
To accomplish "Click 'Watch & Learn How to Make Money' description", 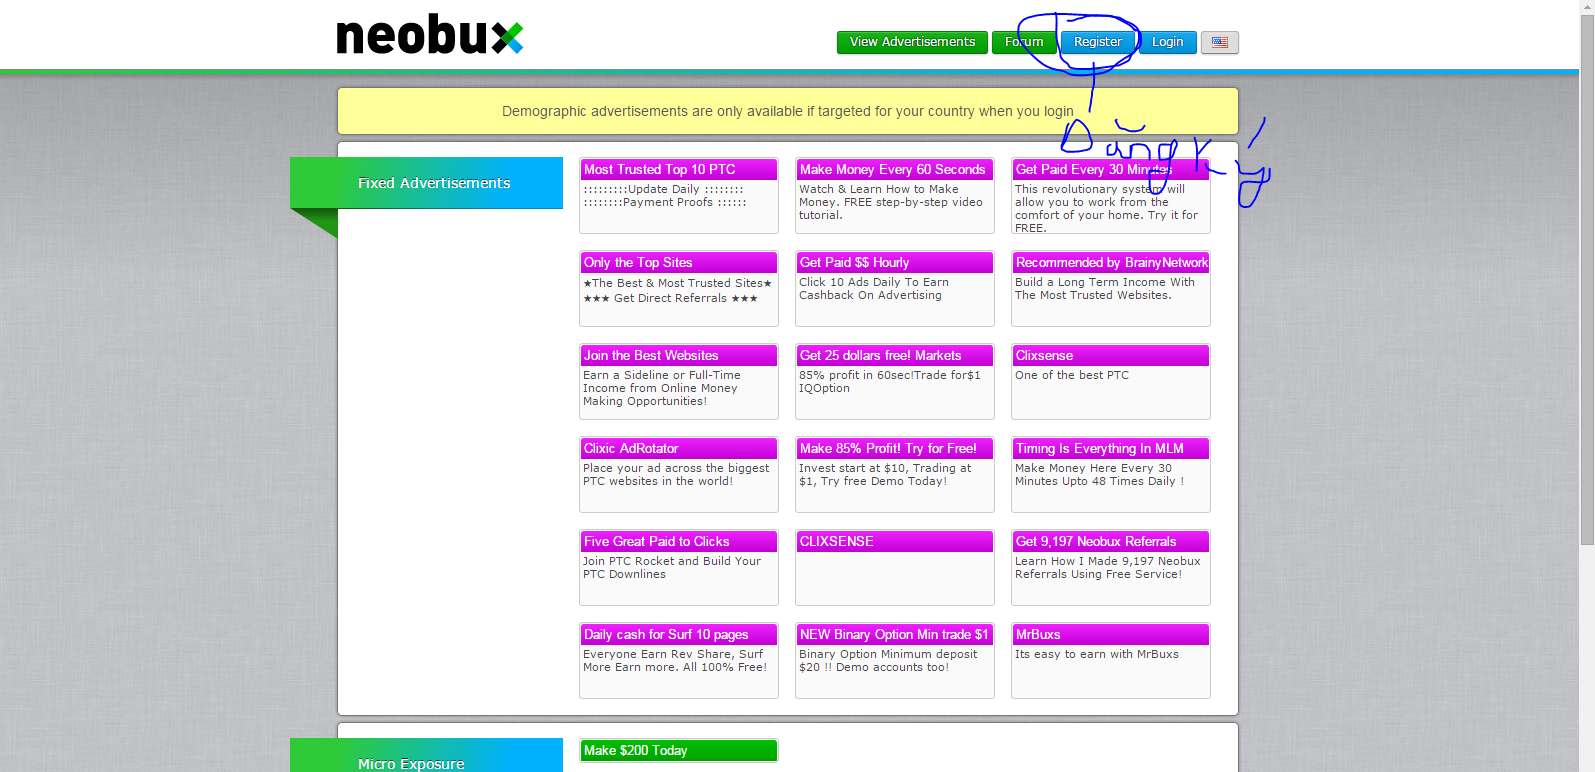I will 890,202.
